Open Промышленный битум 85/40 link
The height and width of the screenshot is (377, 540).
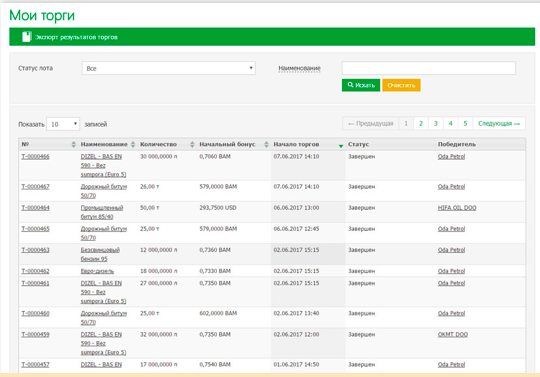tap(102, 212)
